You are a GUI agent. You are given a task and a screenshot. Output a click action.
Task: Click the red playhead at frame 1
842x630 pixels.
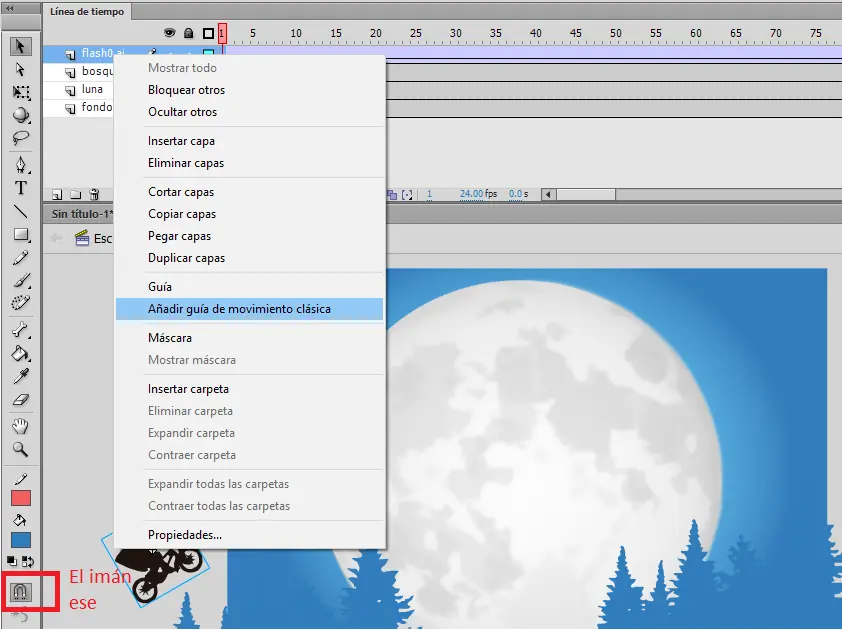click(222, 33)
